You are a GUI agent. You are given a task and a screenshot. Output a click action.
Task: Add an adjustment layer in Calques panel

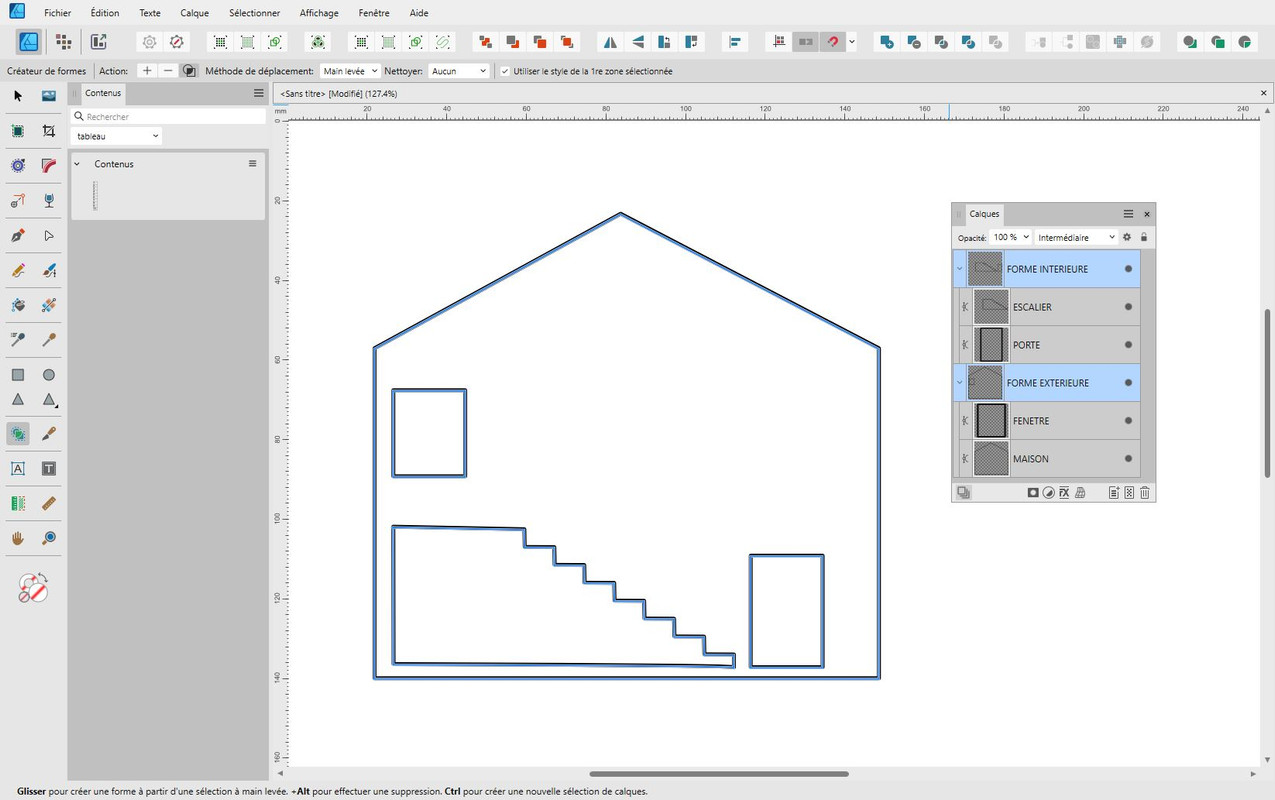coord(1048,493)
